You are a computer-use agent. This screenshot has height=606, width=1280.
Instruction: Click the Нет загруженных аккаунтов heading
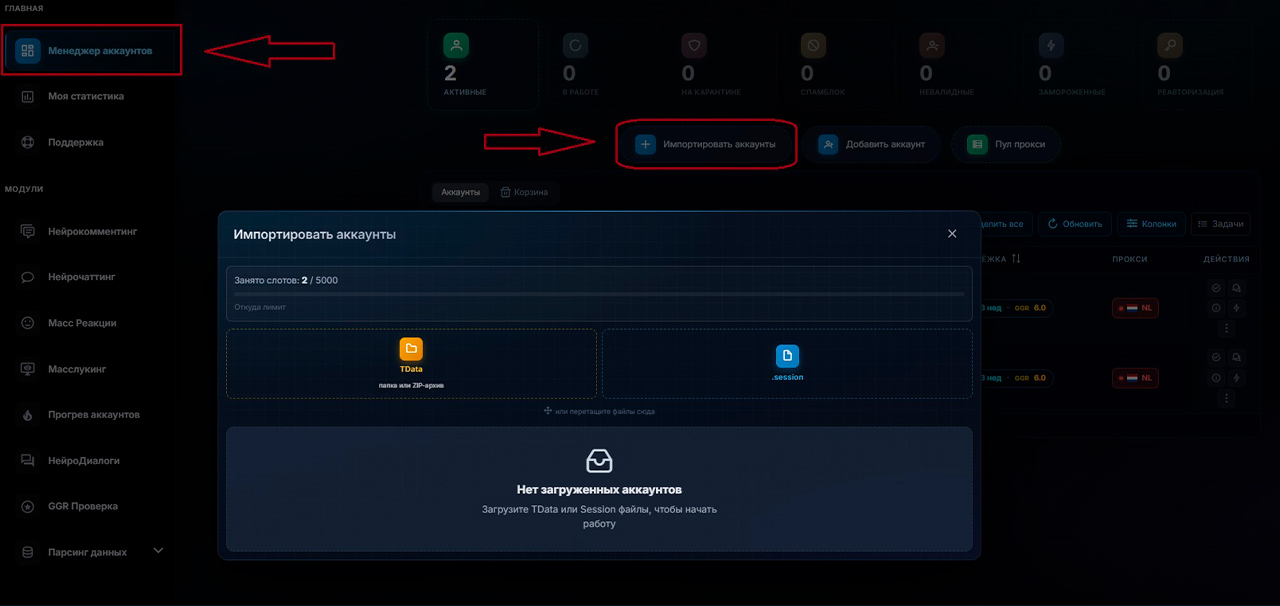click(599, 490)
